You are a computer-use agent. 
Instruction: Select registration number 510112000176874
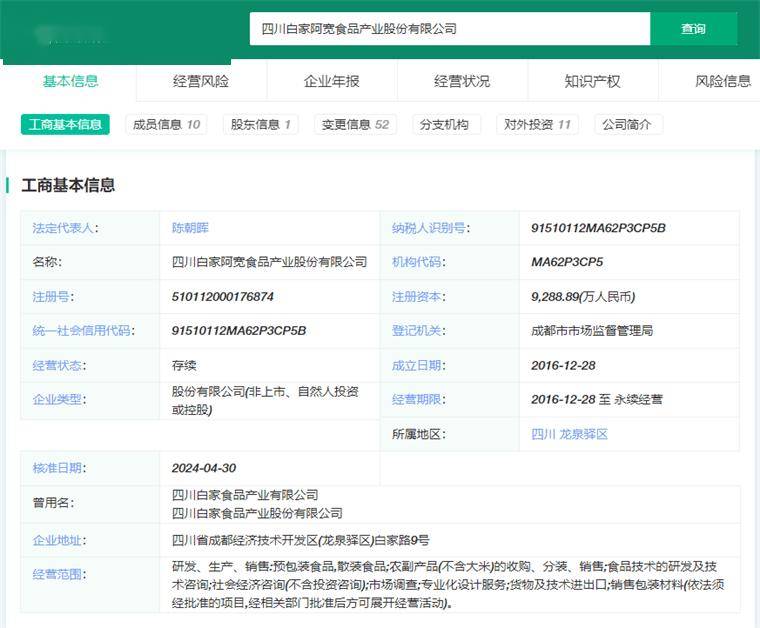pyautogui.click(x=222, y=297)
